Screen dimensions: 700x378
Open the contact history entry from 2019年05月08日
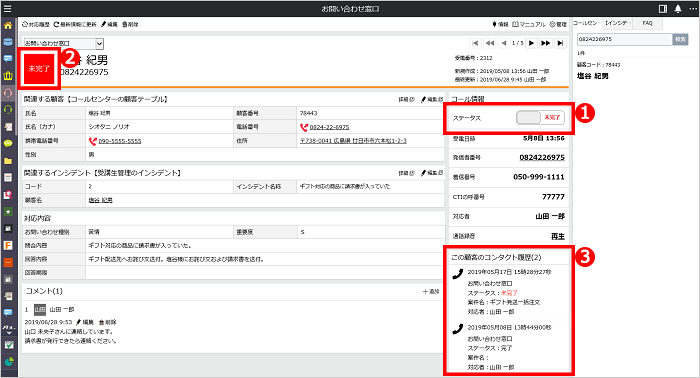pos(508,347)
